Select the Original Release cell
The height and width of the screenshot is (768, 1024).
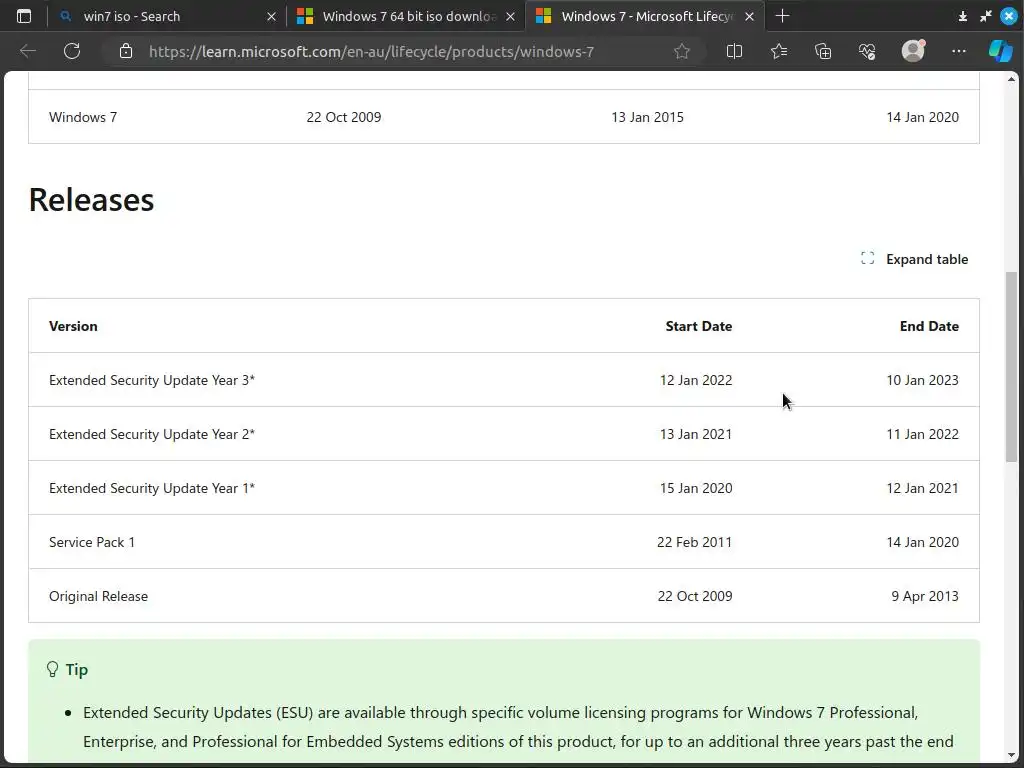[x=99, y=596]
